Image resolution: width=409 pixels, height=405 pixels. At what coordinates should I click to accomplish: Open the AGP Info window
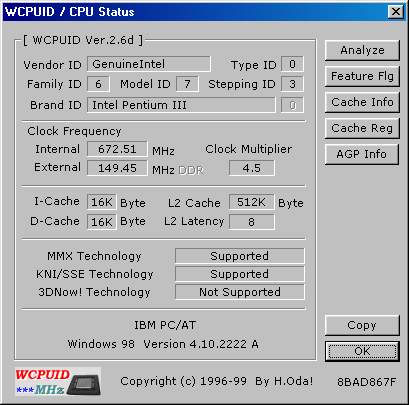tap(362, 154)
